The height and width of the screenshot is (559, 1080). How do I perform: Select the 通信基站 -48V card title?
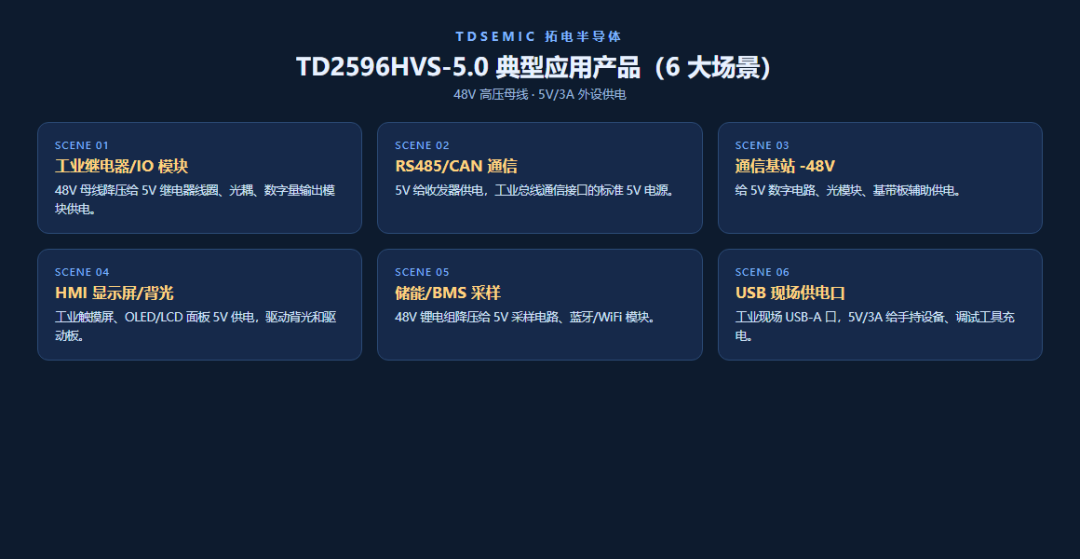pyautogui.click(x=785, y=166)
